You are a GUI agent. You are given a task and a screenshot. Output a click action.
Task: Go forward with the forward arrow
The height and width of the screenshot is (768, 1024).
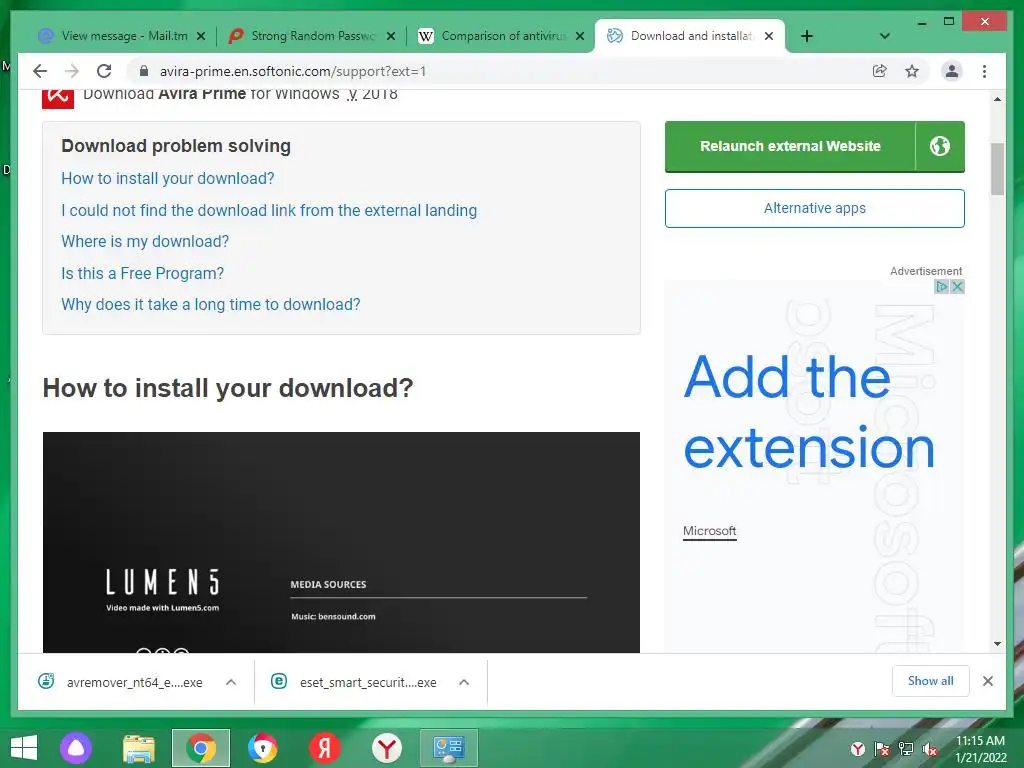[72, 71]
